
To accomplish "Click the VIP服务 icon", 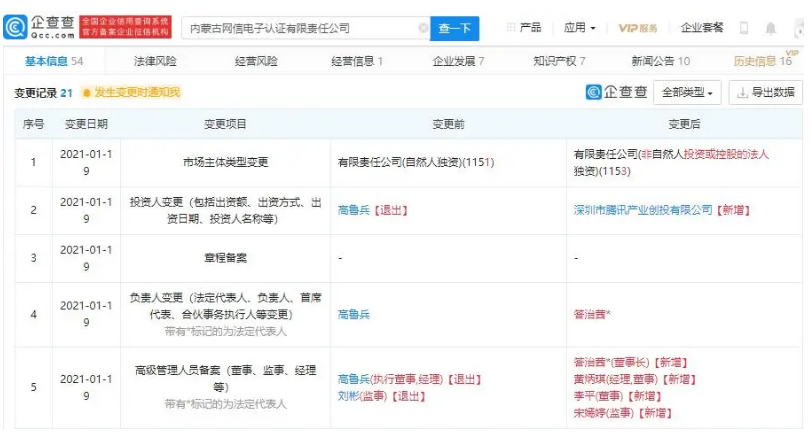I will [637, 28].
